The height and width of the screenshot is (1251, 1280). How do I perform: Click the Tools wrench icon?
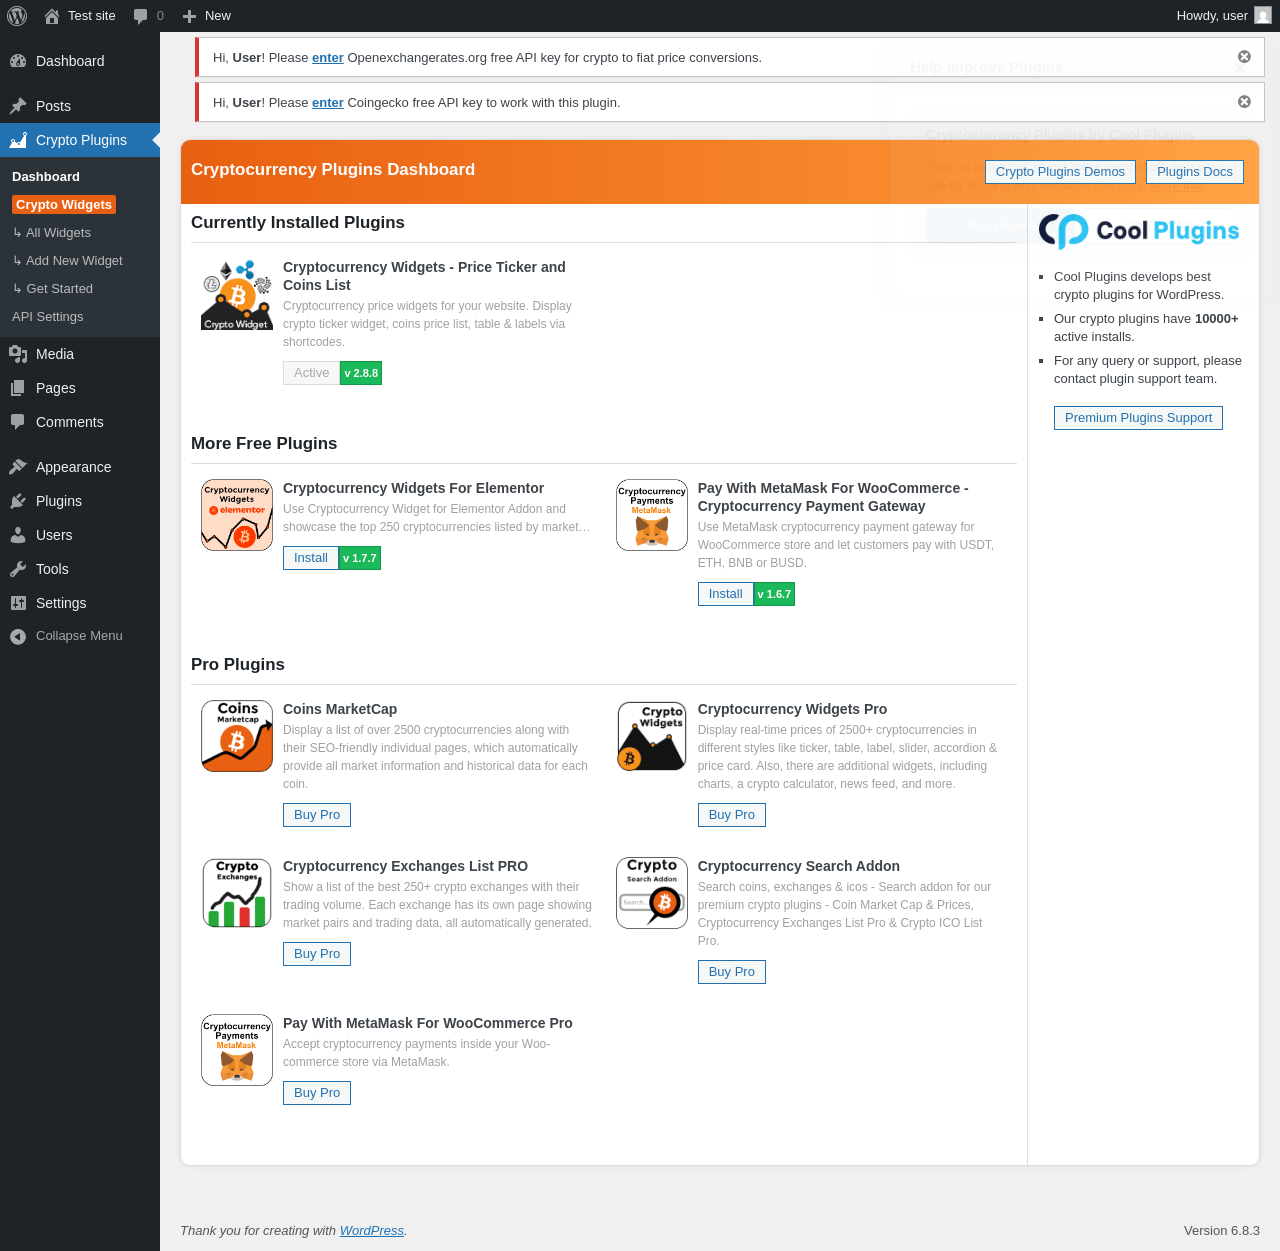coord(18,569)
